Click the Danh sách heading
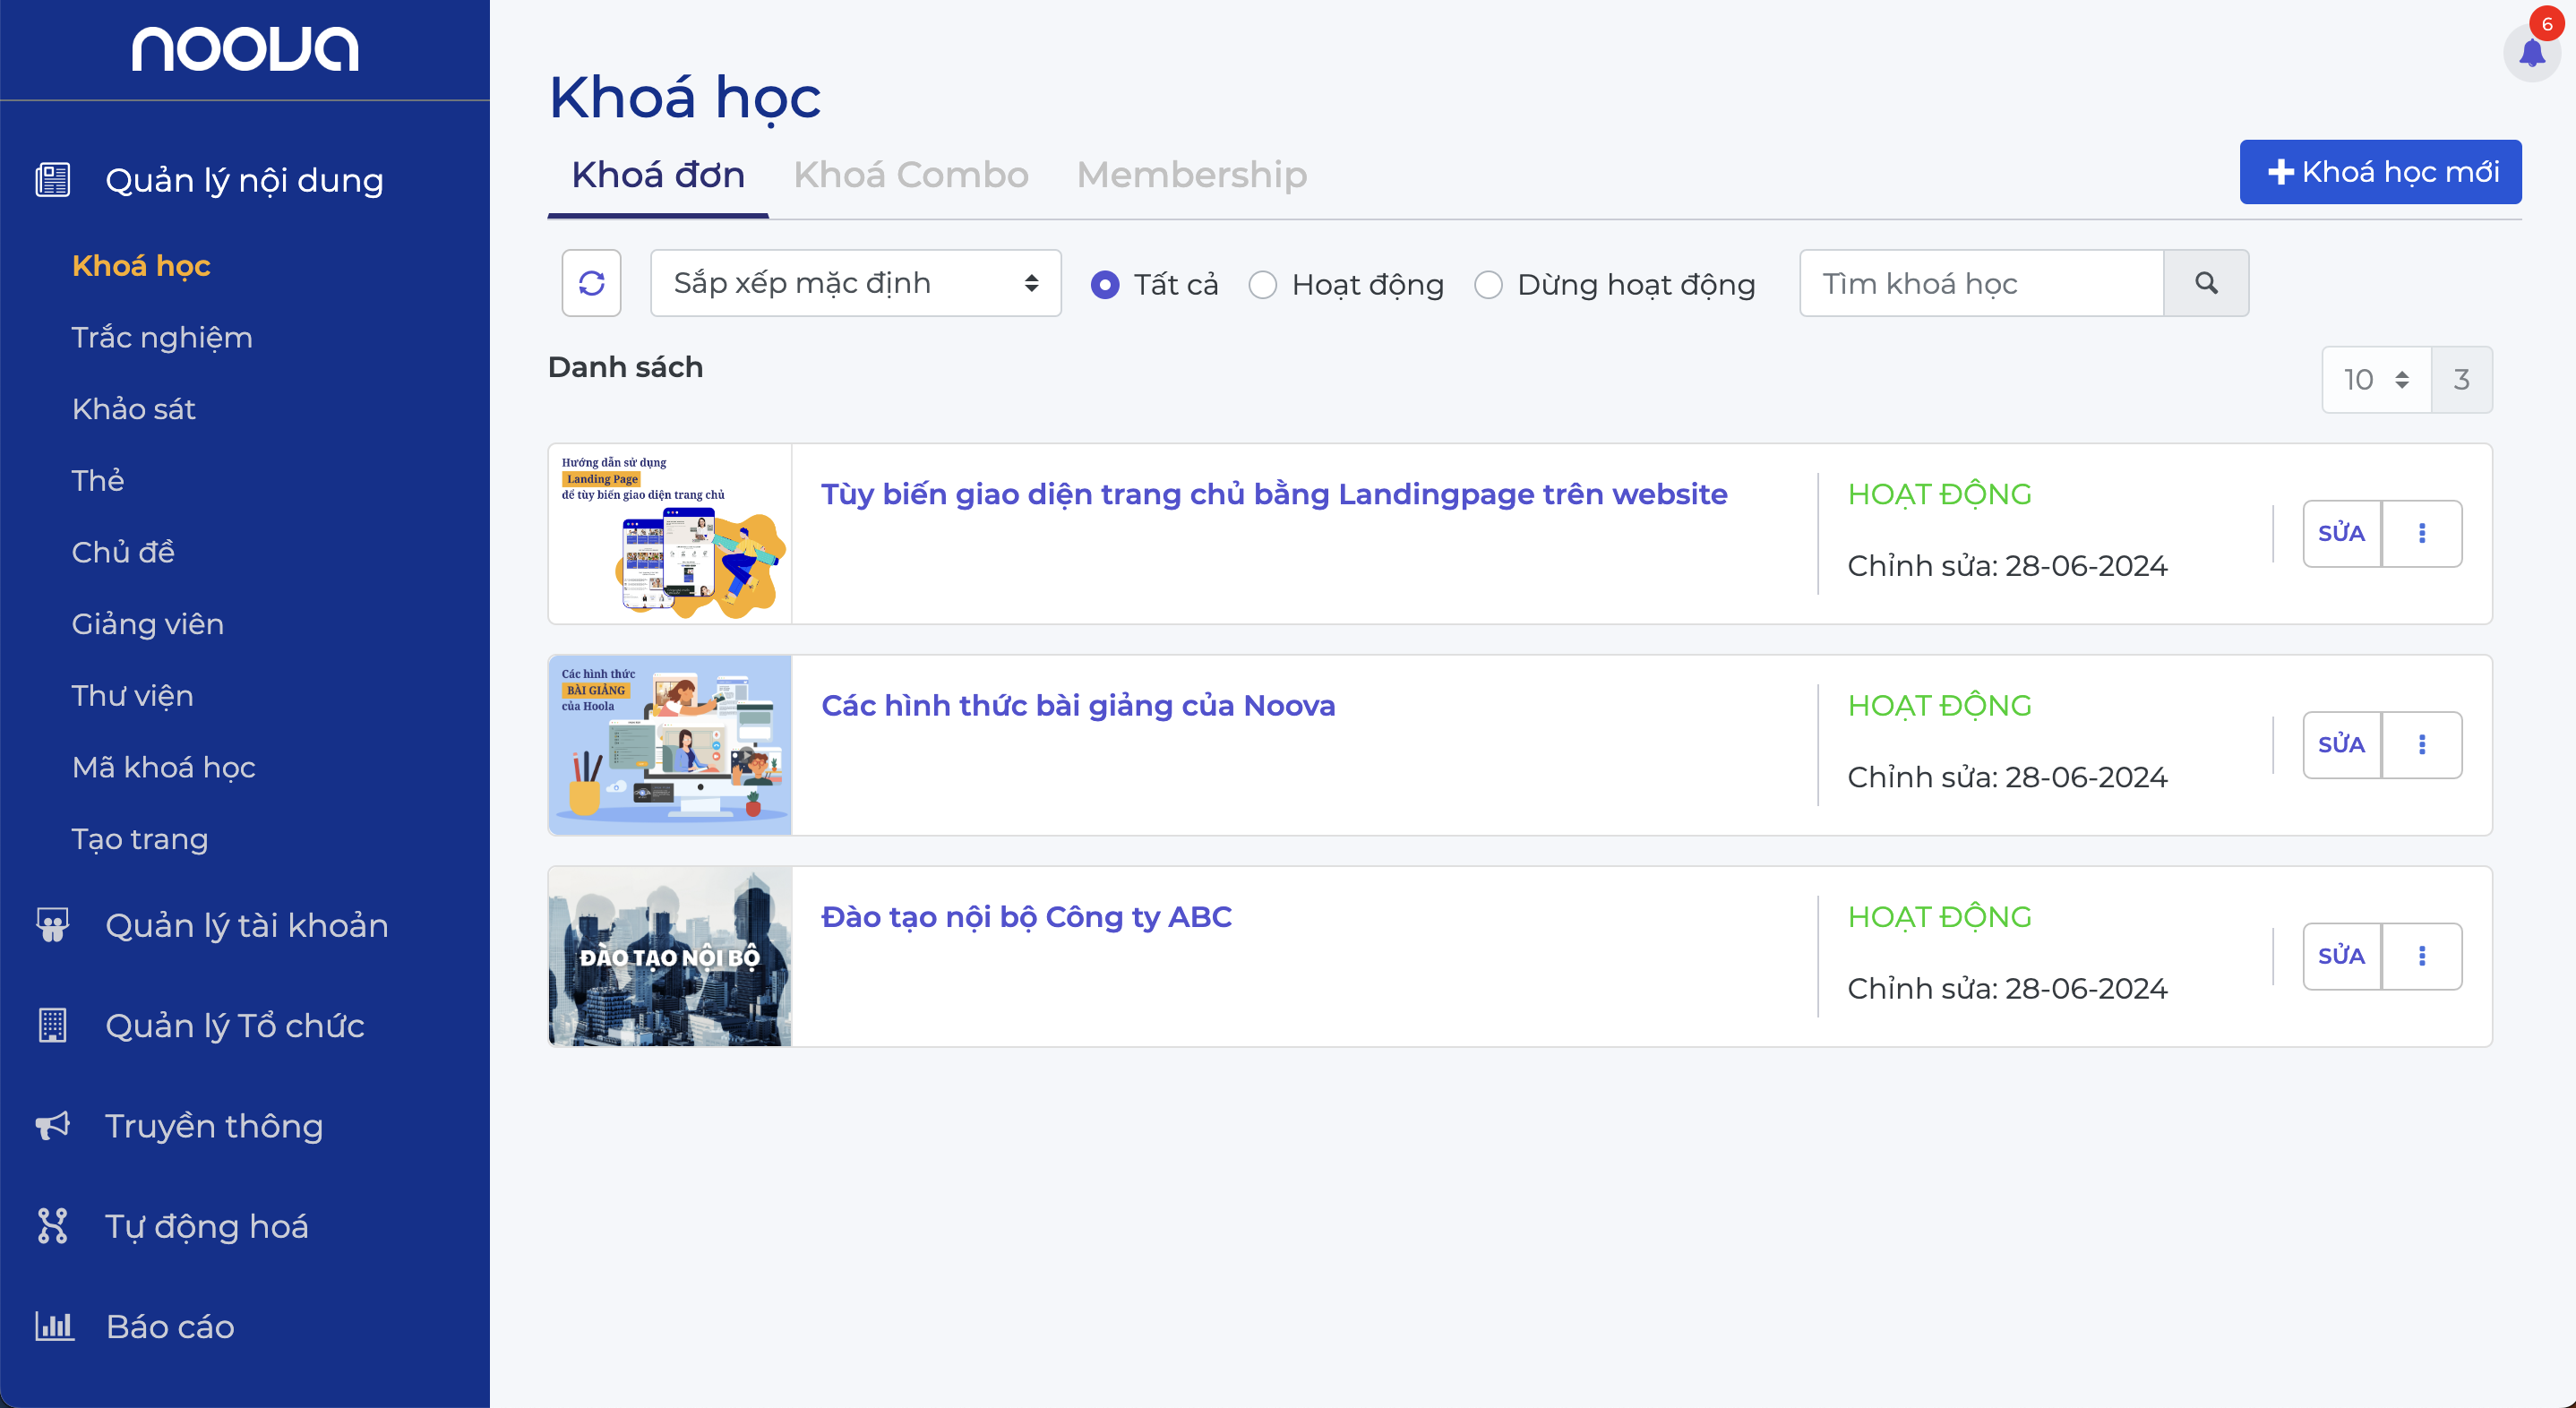Image resolution: width=2576 pixels, height=1408 pixels. point(625,367)
